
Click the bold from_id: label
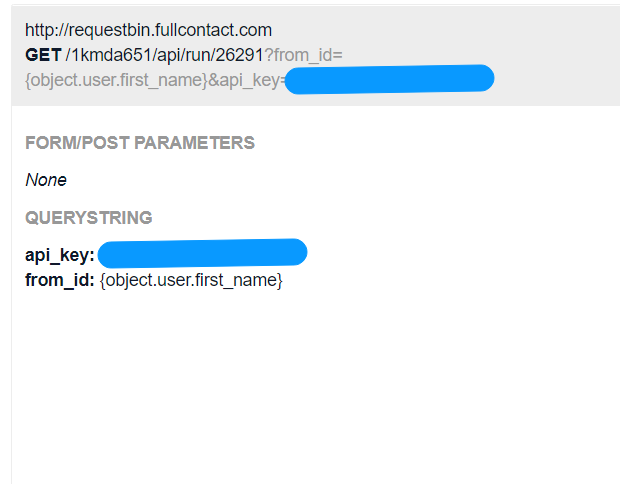[60, 280]
